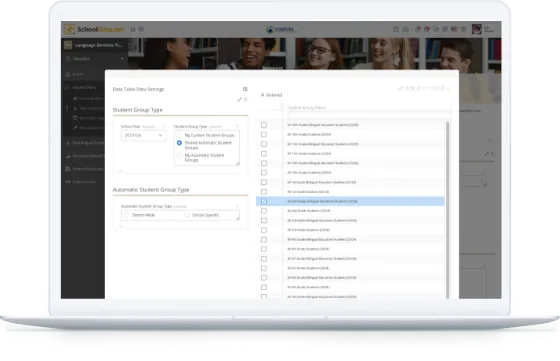Uncheck All 2nd Grade Bilingual Education Students
560x361 pixels.
click(x=264, y=201)
